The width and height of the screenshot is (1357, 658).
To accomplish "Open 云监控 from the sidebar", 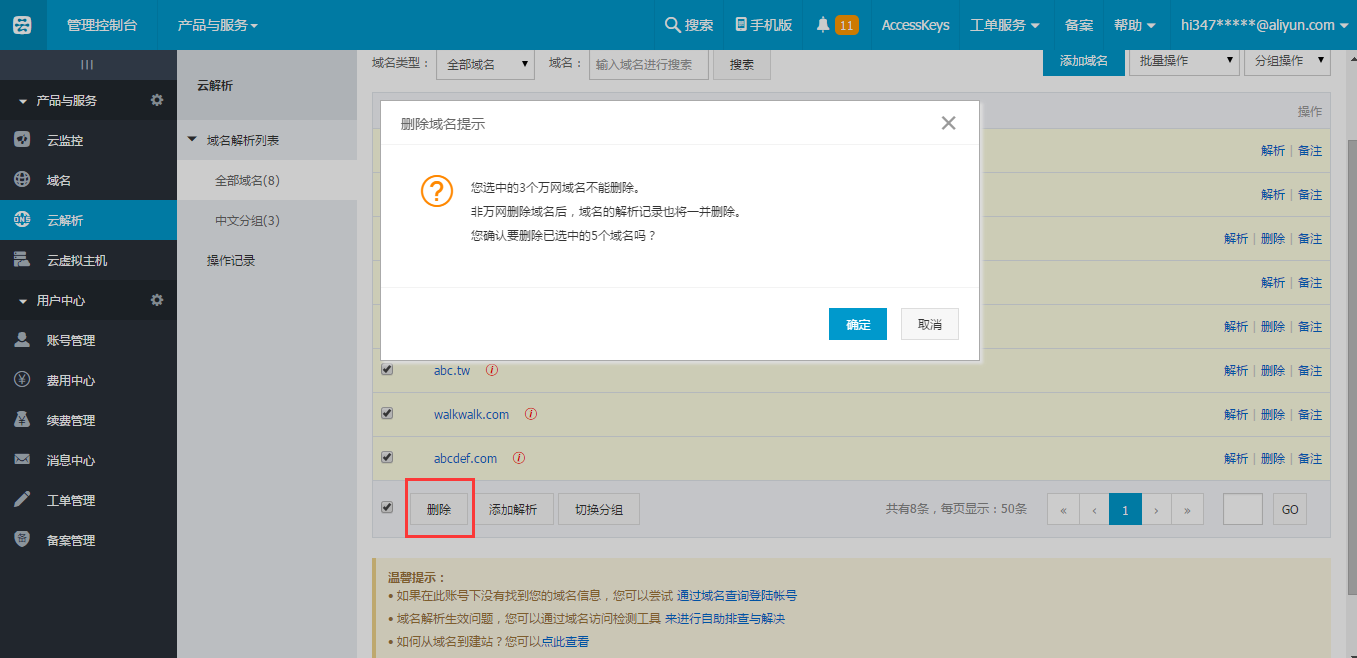I will coord(65,140).
